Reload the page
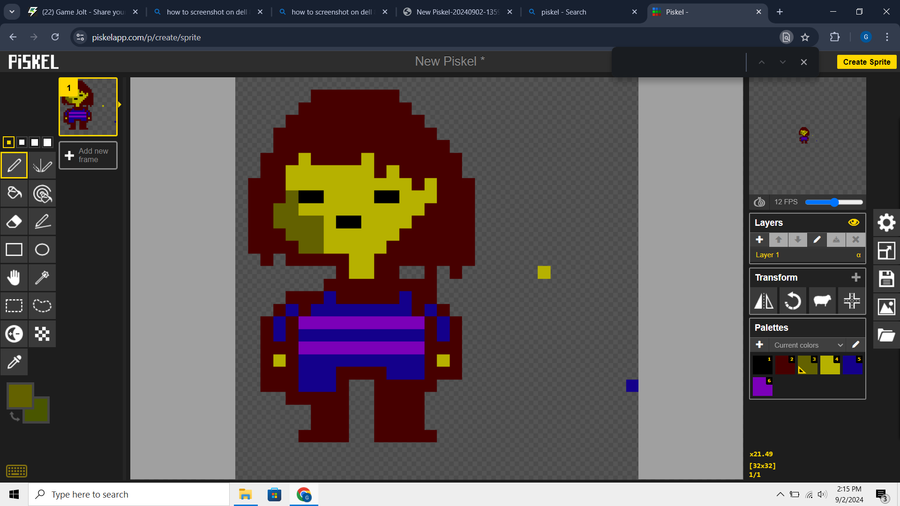 click(55, 37)
